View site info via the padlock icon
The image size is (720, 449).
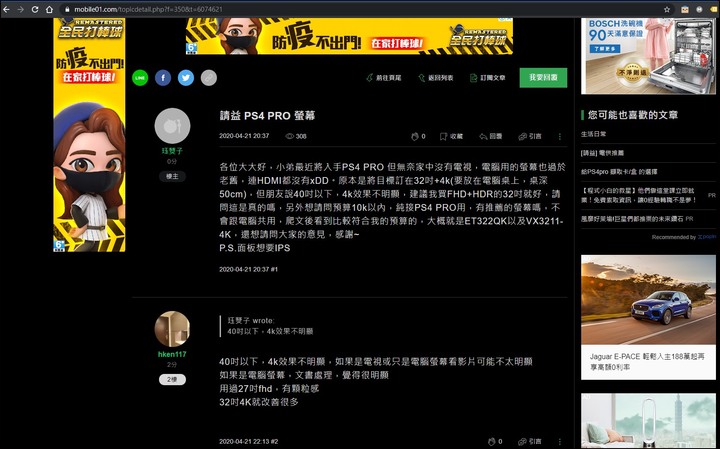[67, 9]
